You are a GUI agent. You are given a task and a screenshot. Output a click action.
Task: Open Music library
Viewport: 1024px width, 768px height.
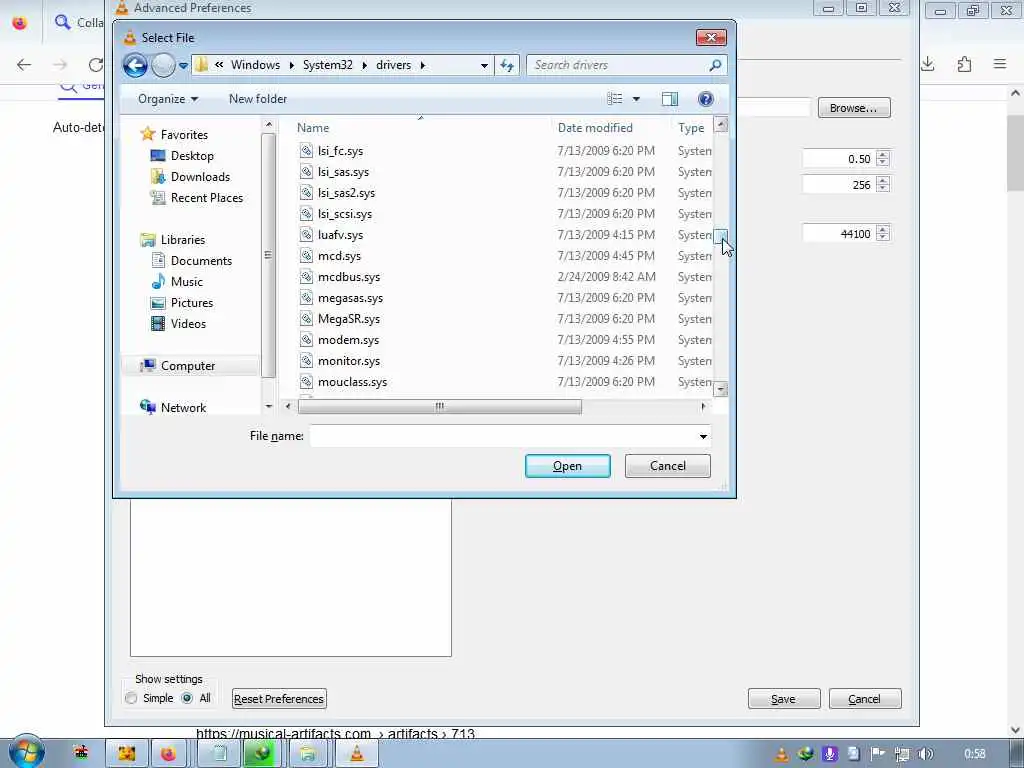(187, 281)
